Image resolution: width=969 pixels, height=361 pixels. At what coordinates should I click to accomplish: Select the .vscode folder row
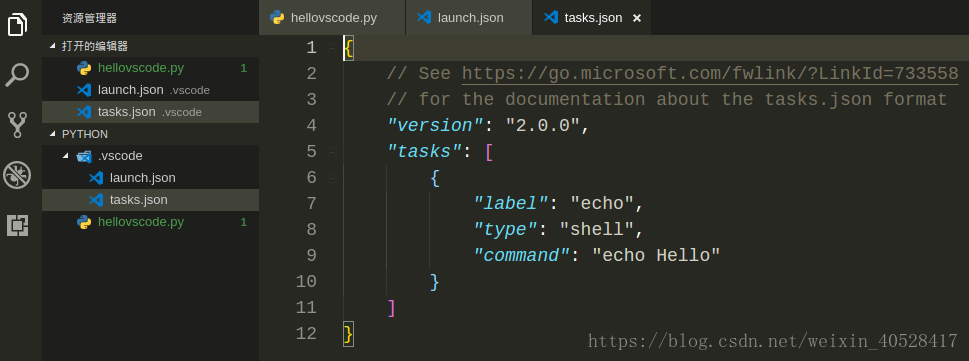tap(150, 156)
